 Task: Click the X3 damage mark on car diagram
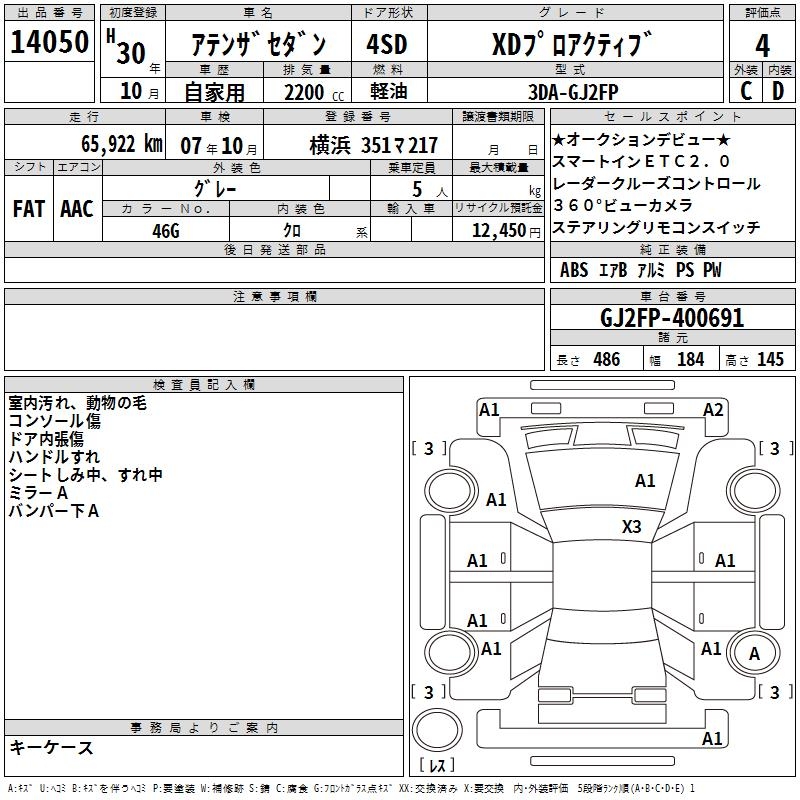[x=631, y=526]
